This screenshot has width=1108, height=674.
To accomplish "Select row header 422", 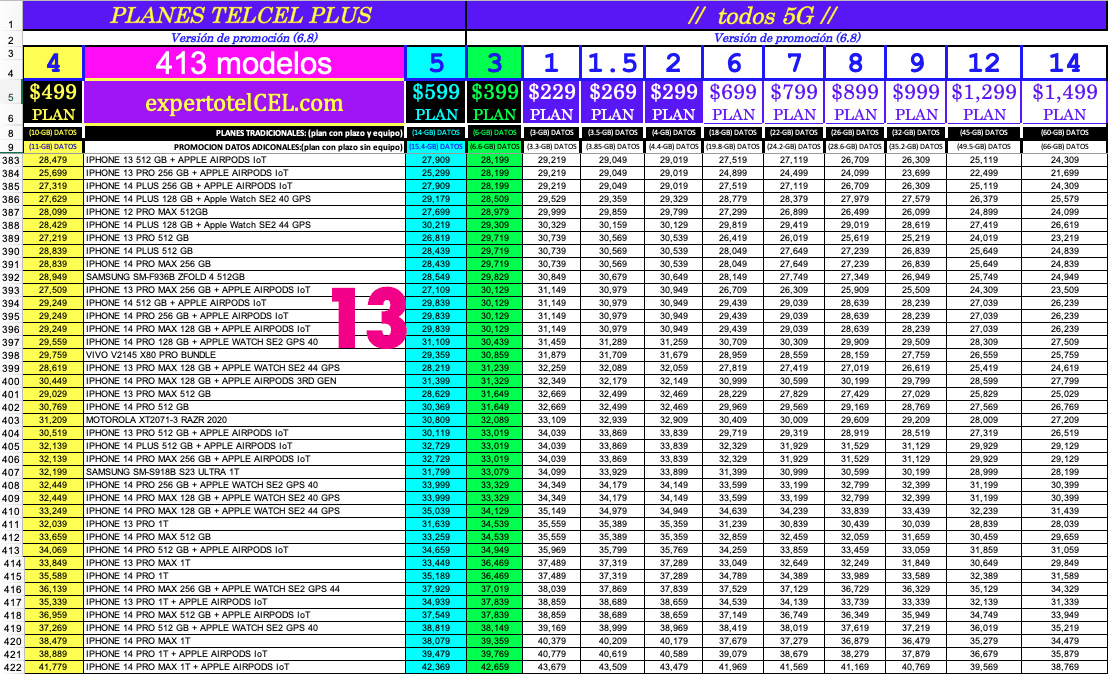I will click(11, 667).
